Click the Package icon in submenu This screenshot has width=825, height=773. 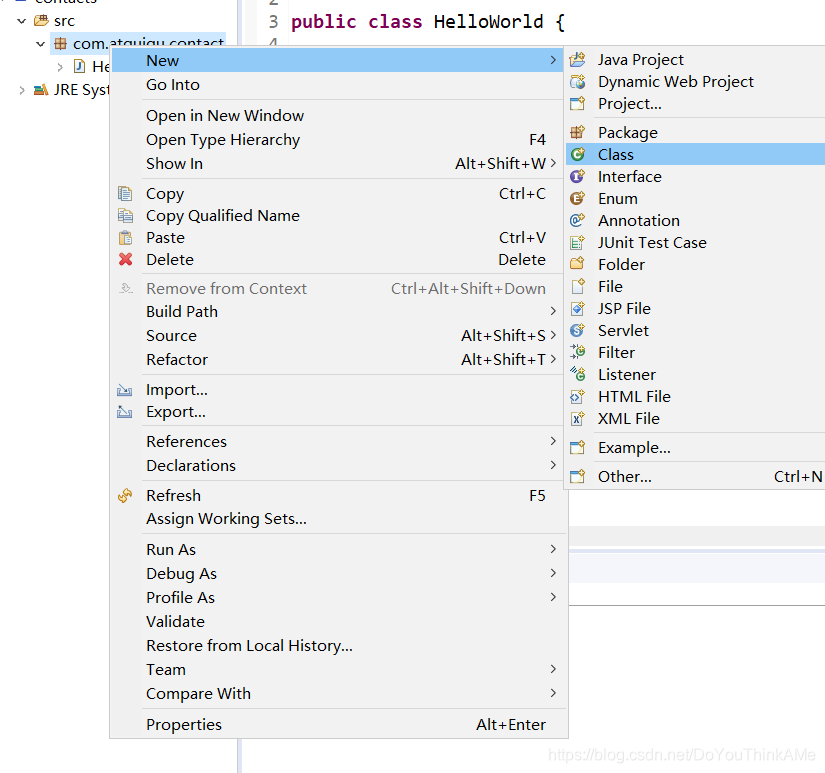coord(578,132)
